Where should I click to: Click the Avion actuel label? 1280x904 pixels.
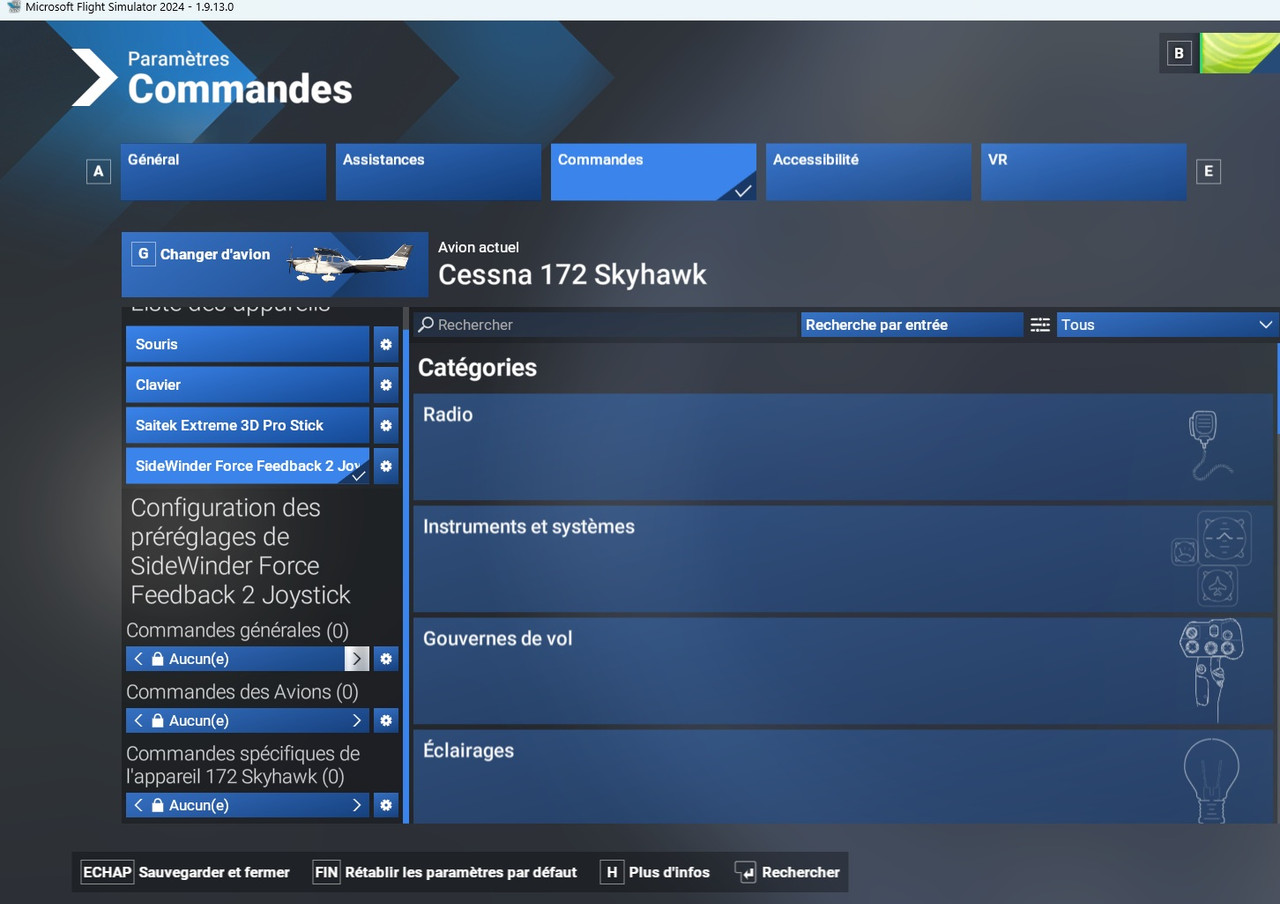pos(478,247)
